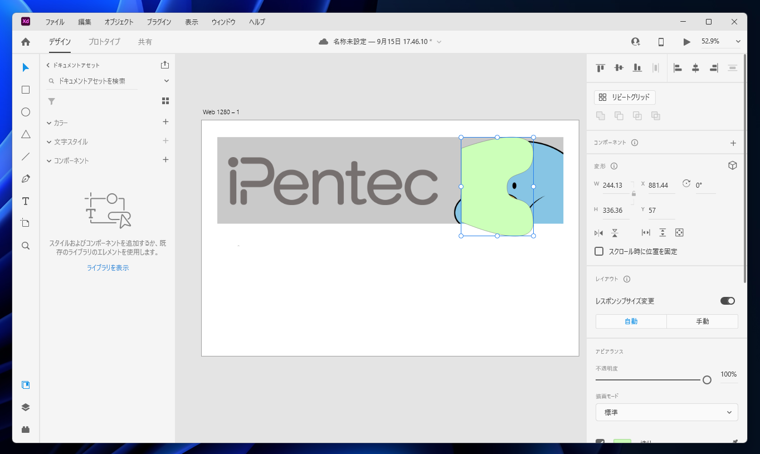Image resolution: width=760 pixels, height=454 pixels.
Task: Click the ライブラリを表示 link
Action: [x=108, y=267]
